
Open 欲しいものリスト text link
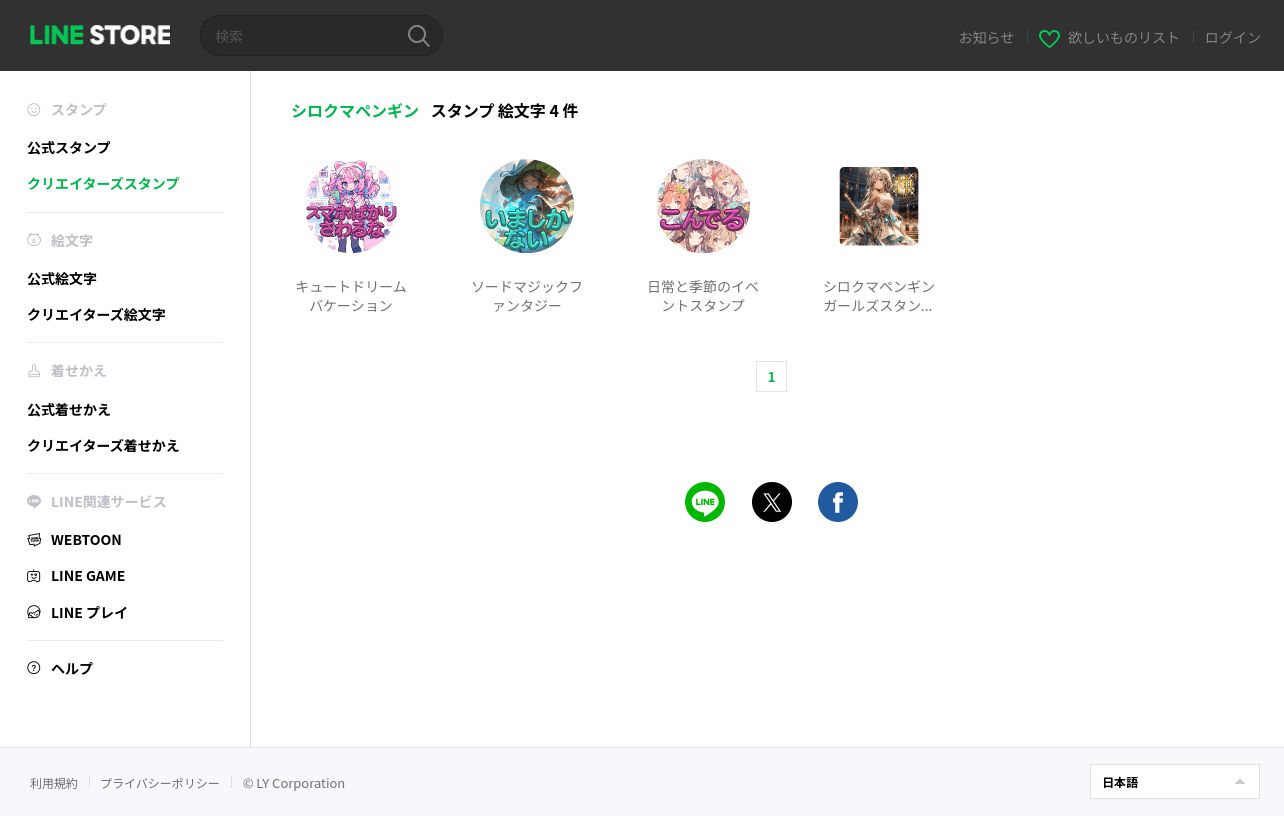coord(1124,37)
